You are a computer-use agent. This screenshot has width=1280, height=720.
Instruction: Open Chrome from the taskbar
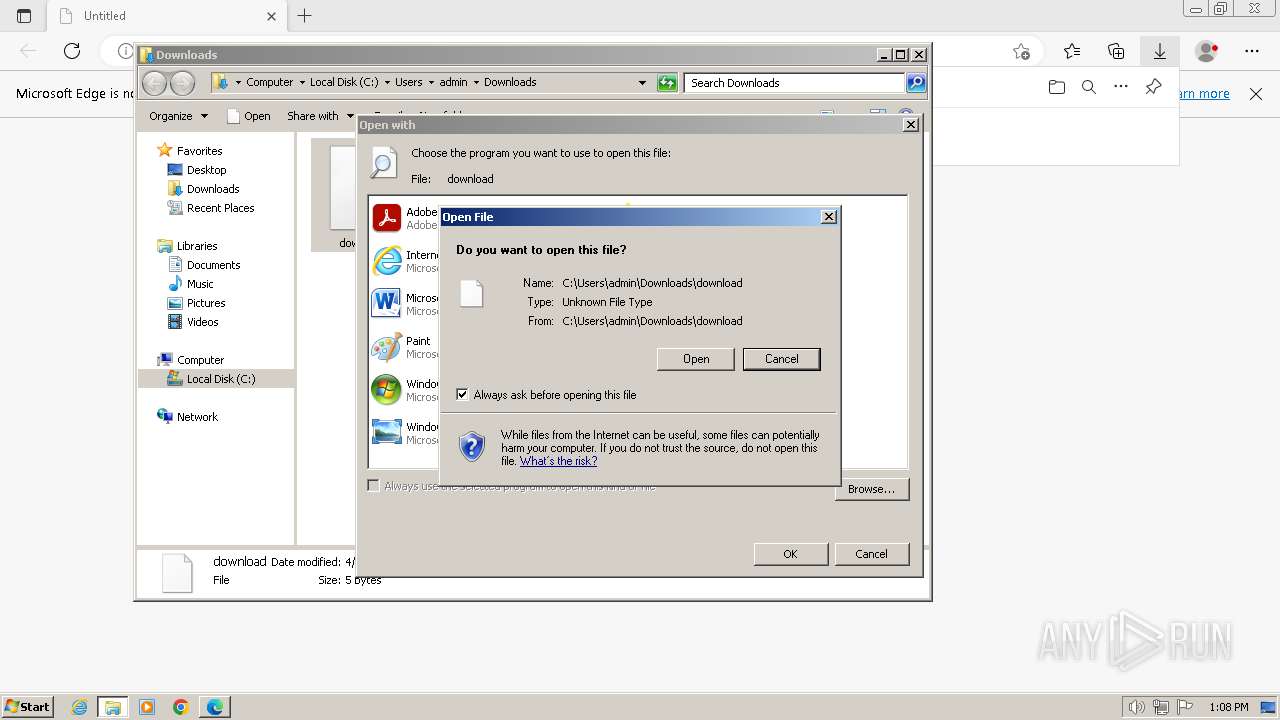[x=181, y=707]
